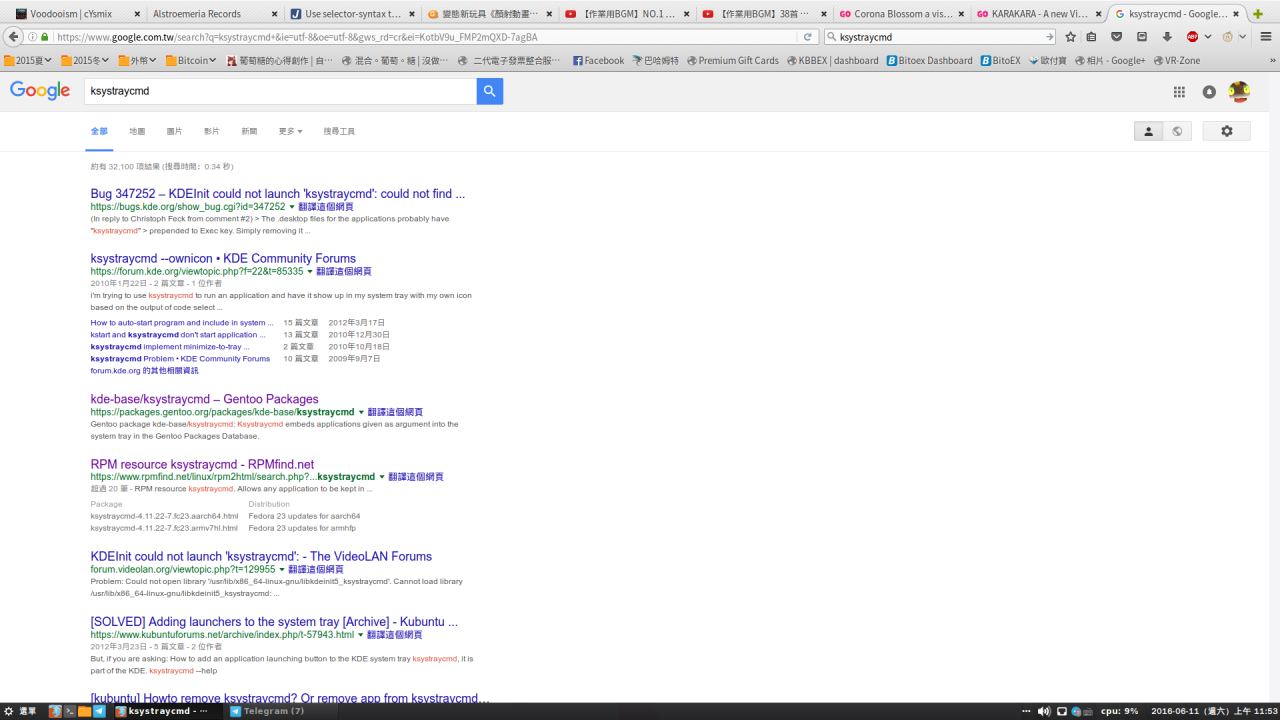
Task: Open the ksystraycmd --ownicon KDE forum result
Action: (223, 258)
